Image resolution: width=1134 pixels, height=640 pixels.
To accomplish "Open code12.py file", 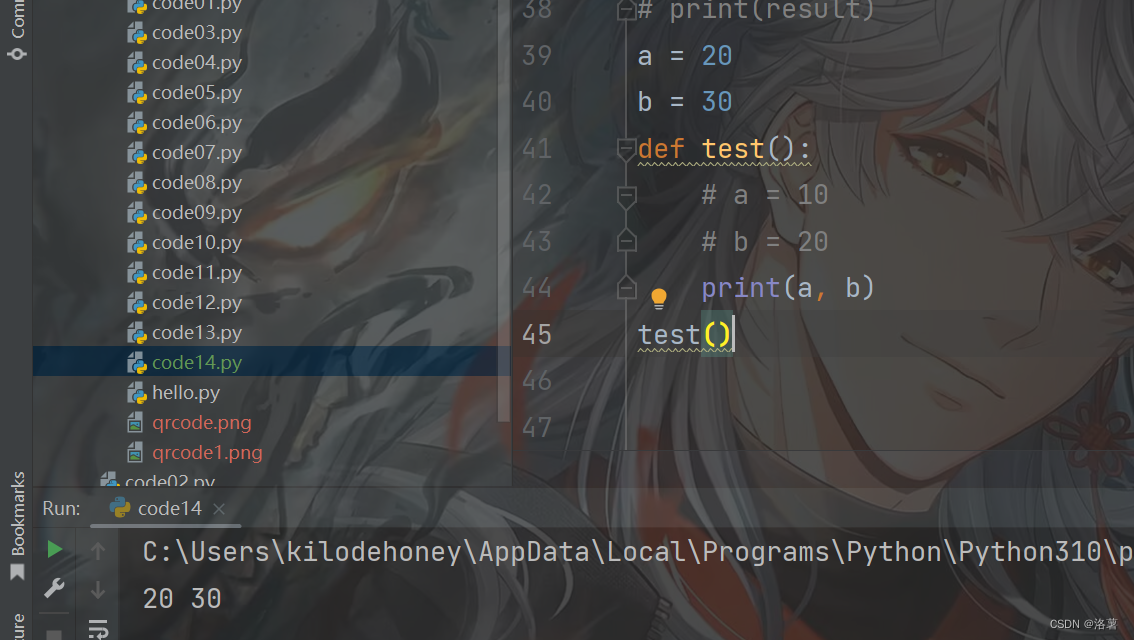I will click(x=197, y=303).
